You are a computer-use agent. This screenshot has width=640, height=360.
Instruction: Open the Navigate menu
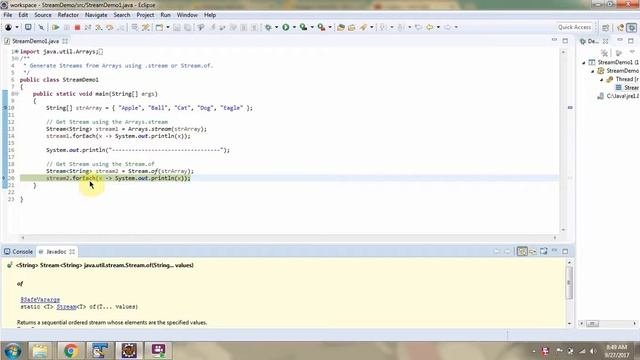click(x=96, y=15)
